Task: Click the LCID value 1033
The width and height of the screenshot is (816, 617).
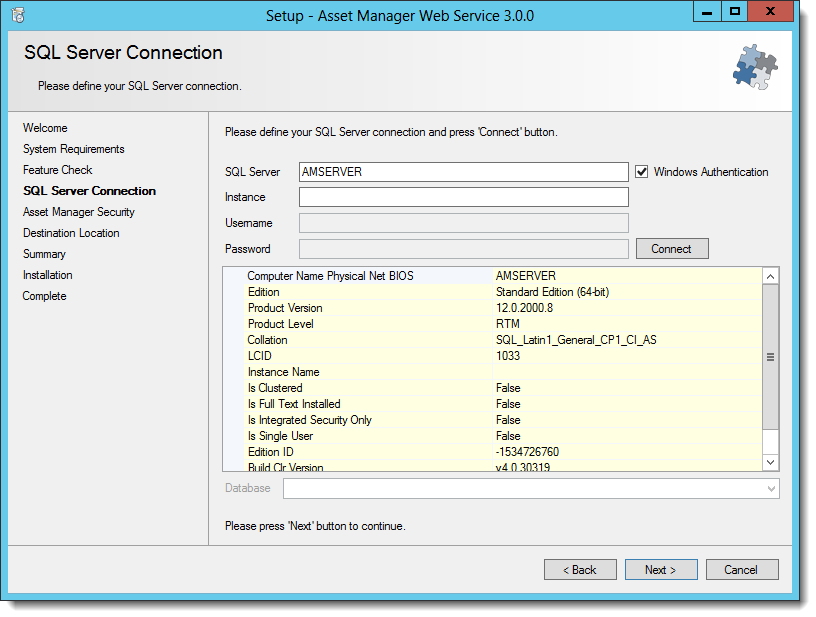Action: (508, 356)
